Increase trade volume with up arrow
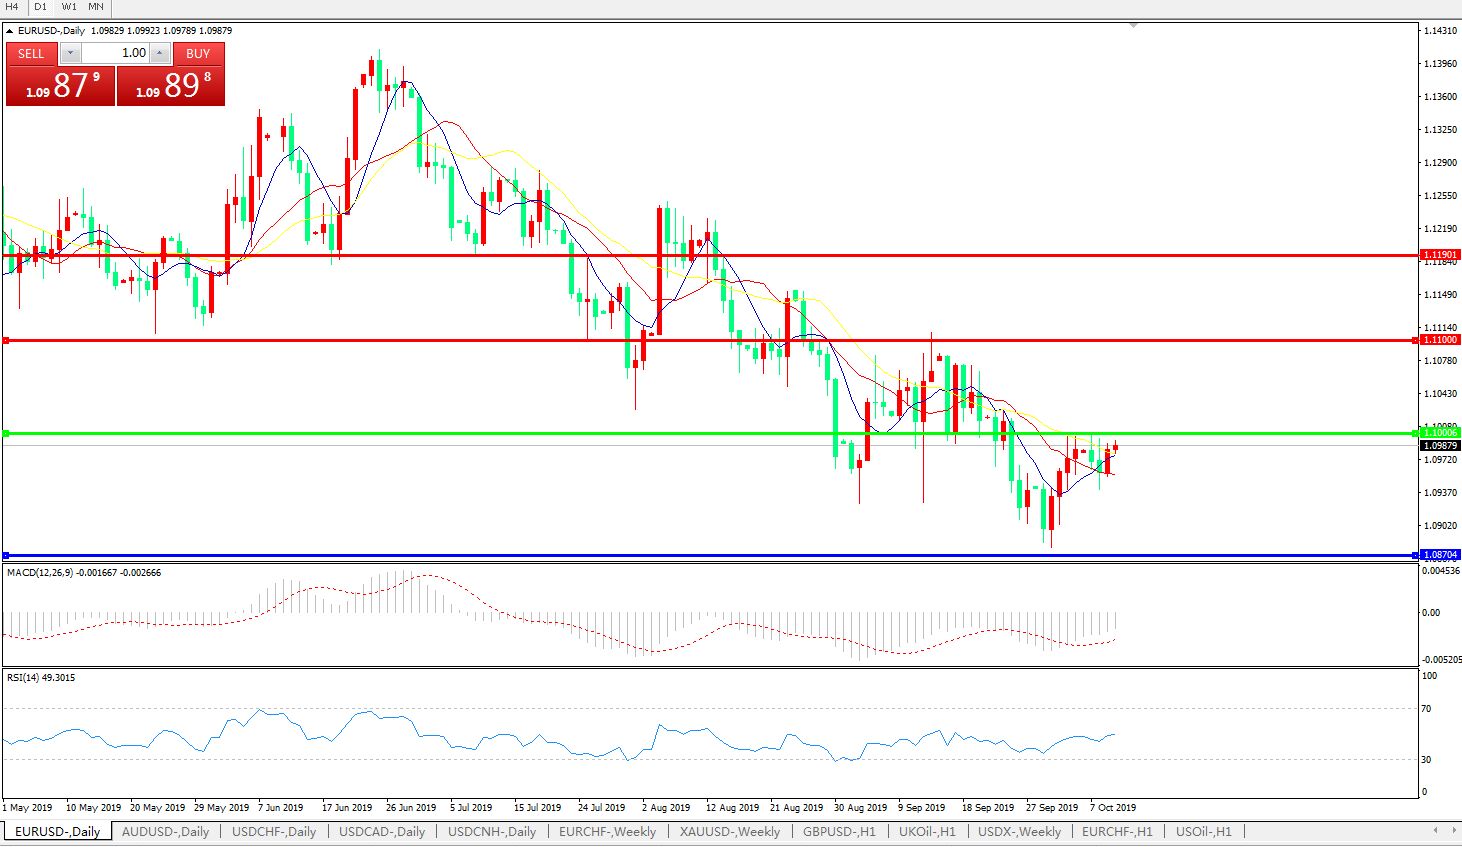Image resolution: width=1462 pixels, height=847 pixels. click(160, 53)
